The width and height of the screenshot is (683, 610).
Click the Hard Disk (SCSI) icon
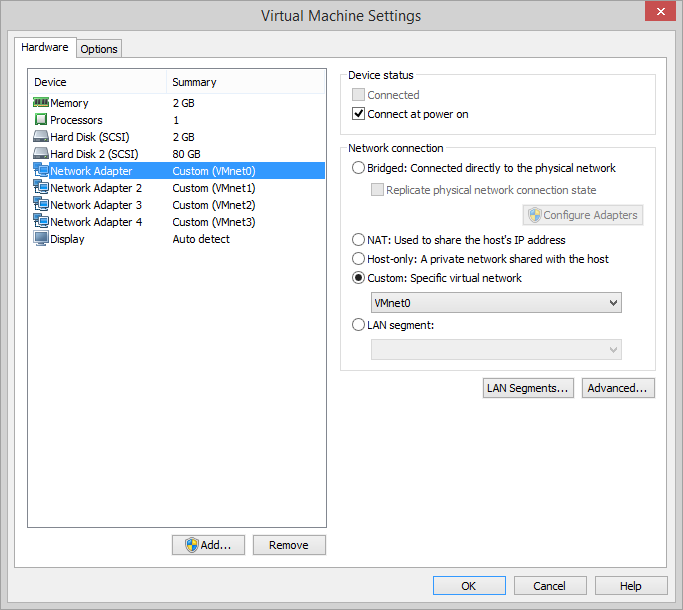tap(41, 137)
